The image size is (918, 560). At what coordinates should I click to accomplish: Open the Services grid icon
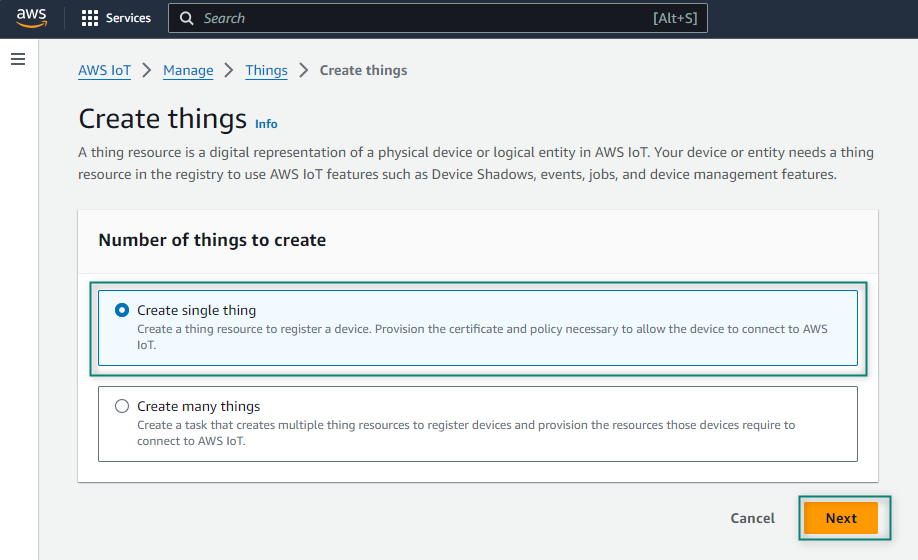click(x=90, y=18)
